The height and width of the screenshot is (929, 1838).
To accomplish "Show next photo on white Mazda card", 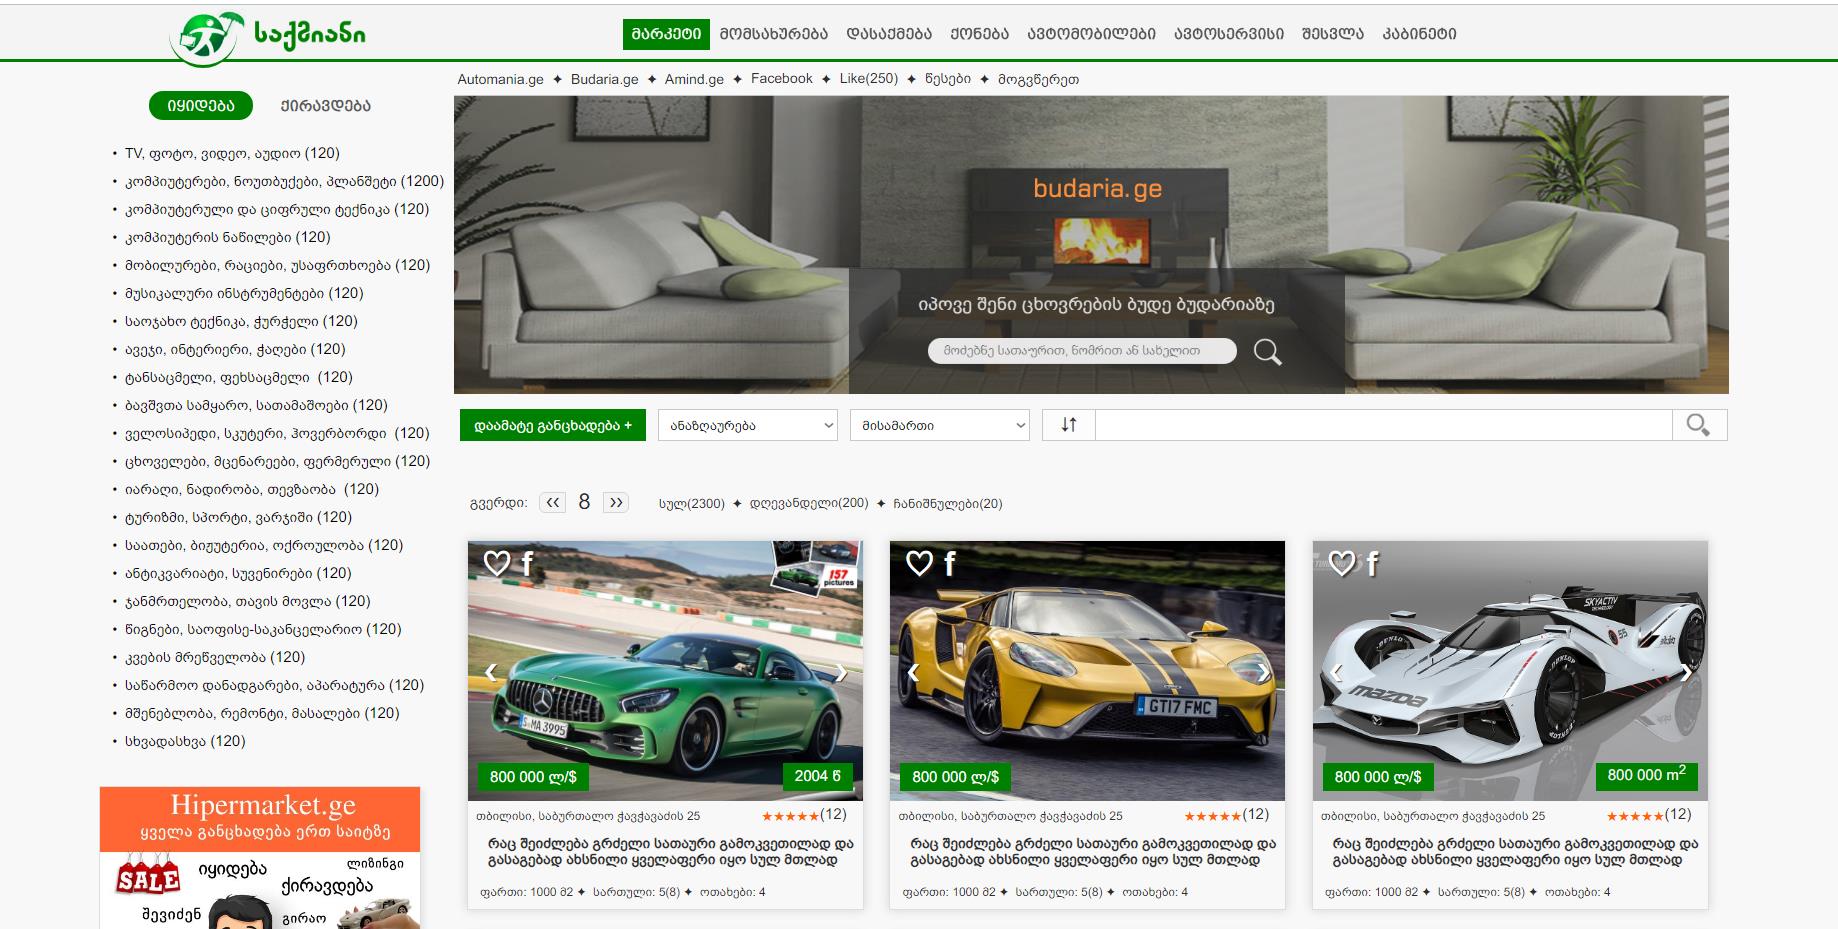I will (1686, 672).
